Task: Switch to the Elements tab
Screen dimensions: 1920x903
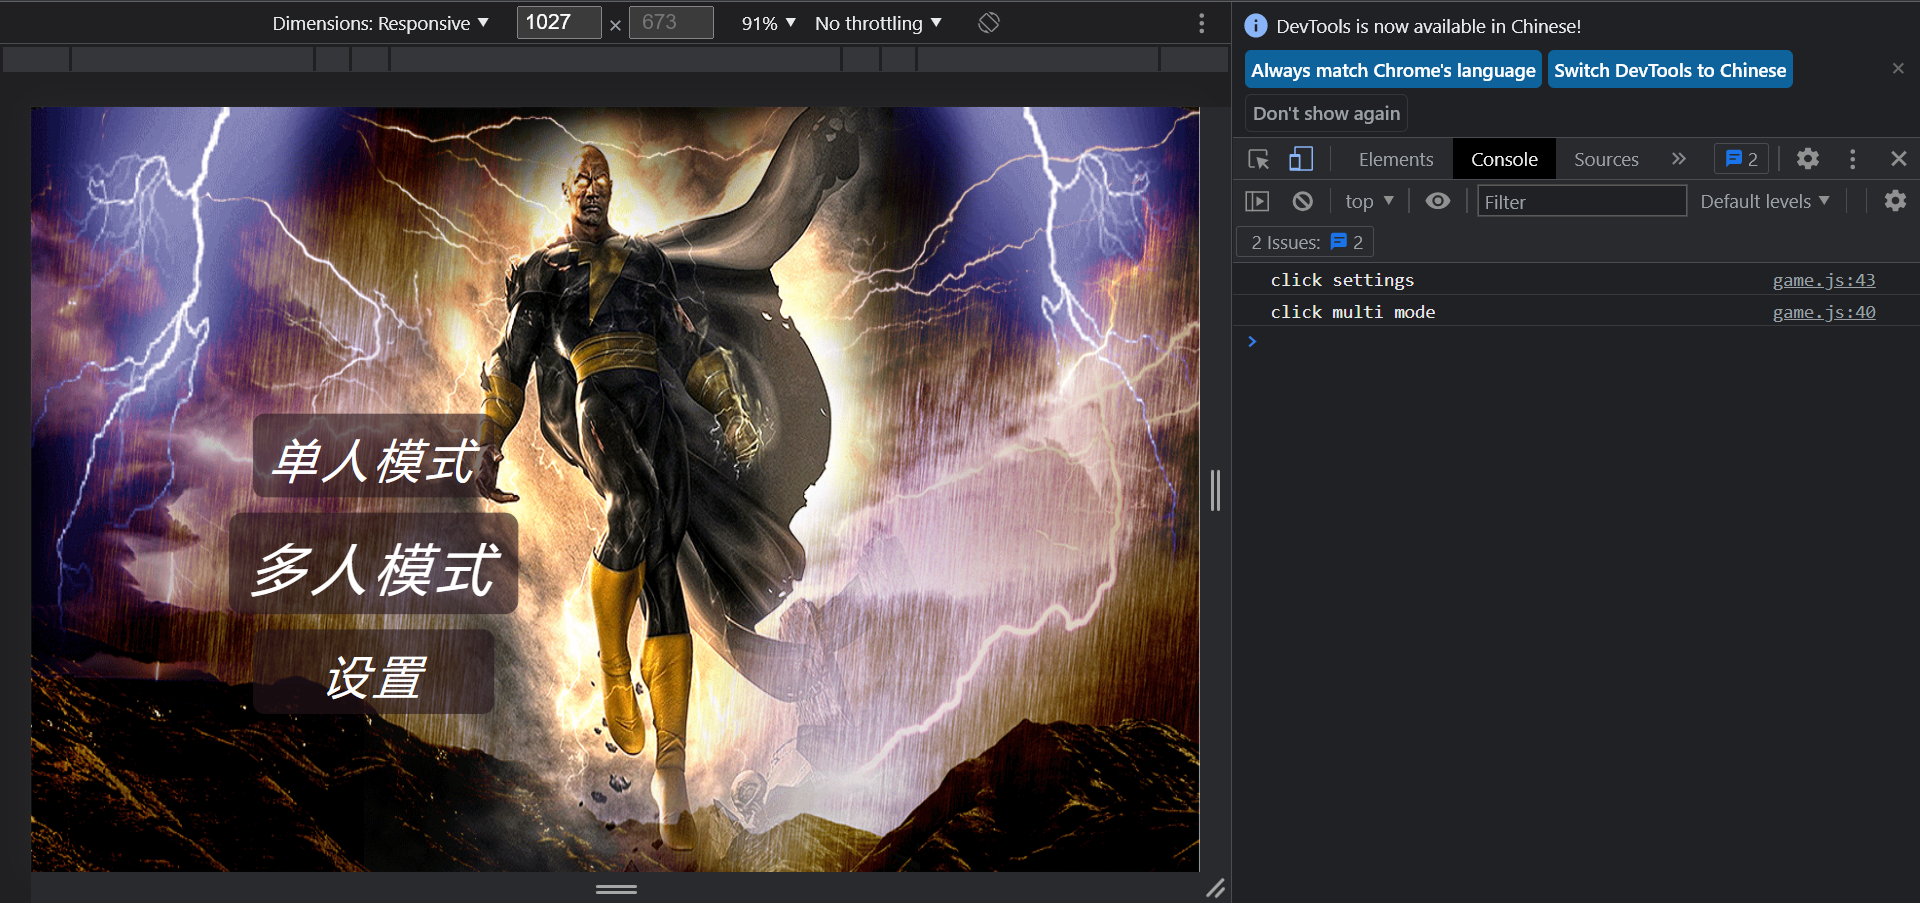Action: [1396, 159]
